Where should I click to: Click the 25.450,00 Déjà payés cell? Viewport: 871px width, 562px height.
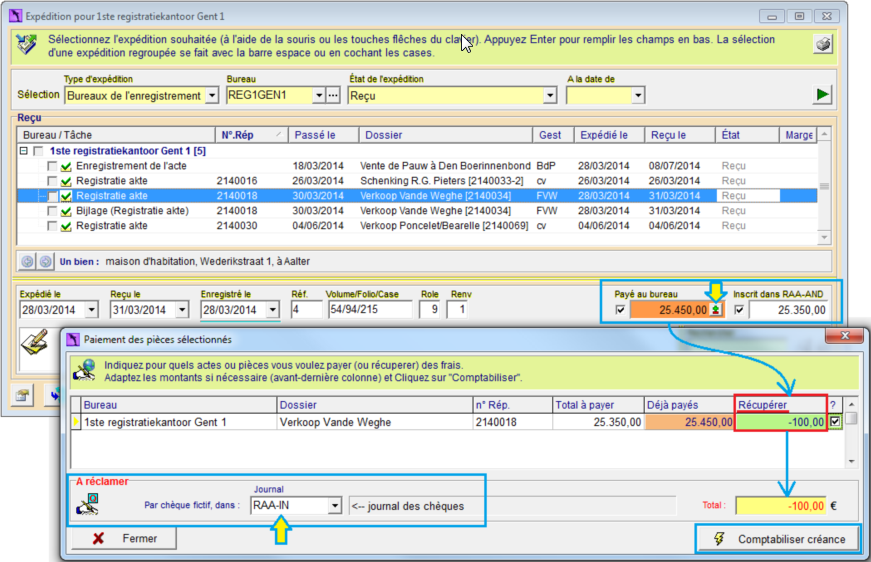(x=689, y=422)
